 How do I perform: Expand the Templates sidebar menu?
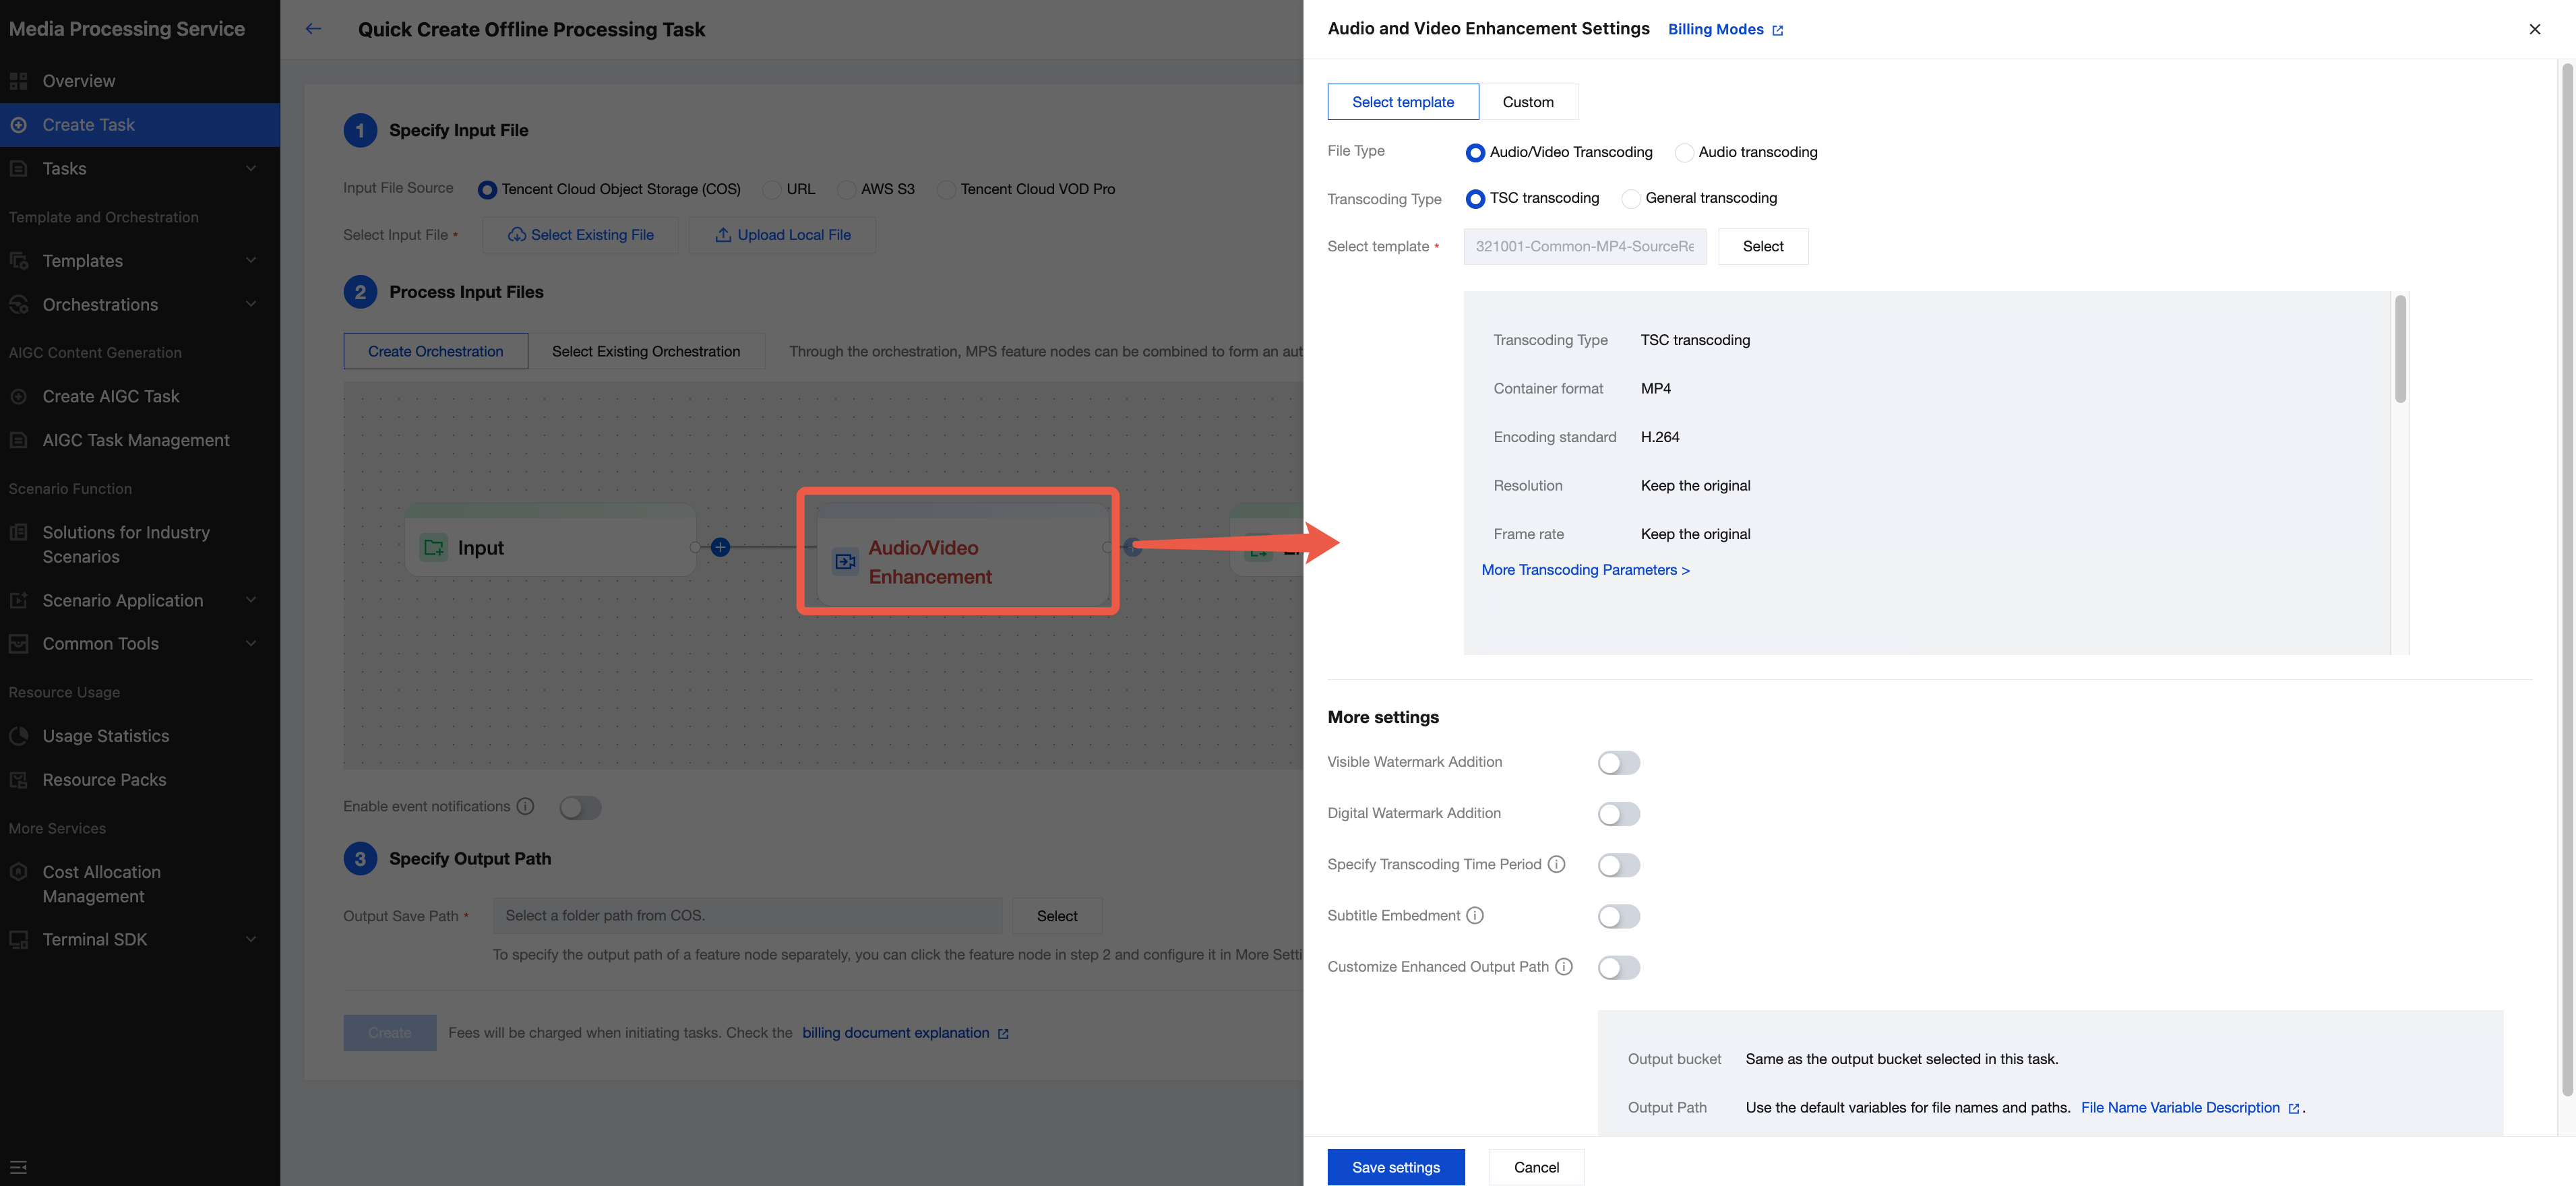pyautogui.click(x=251, y=260)
